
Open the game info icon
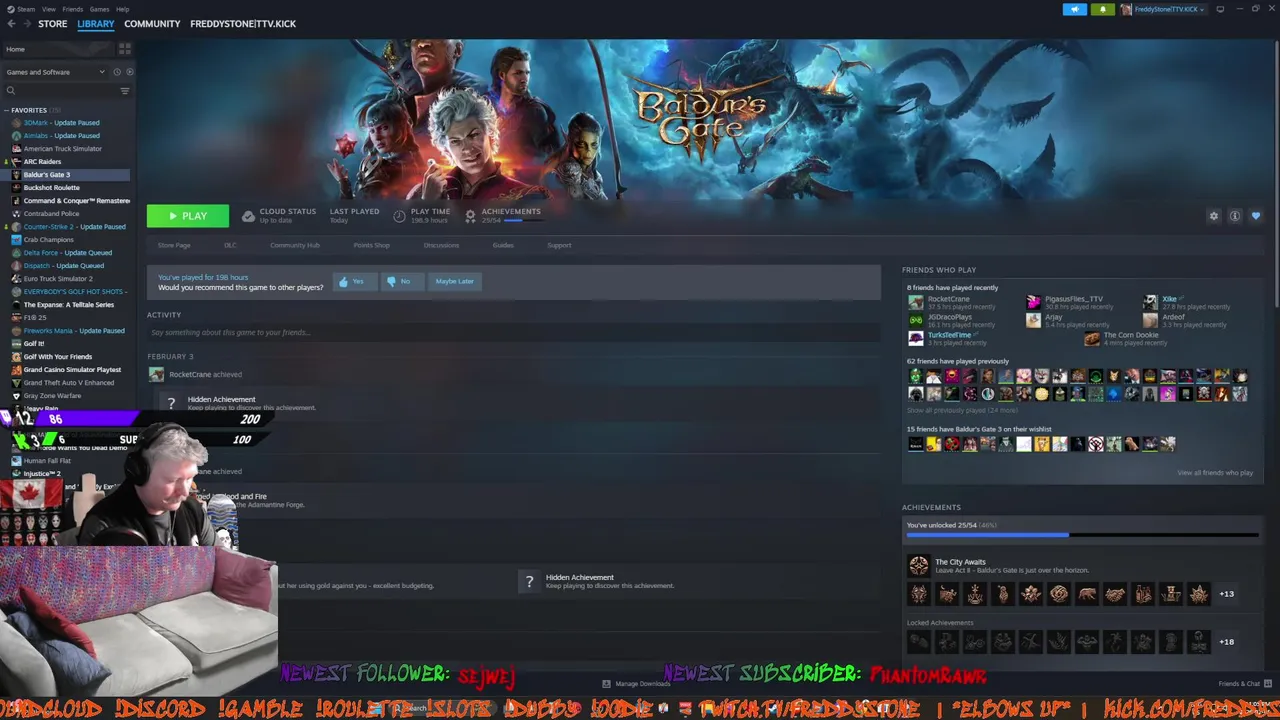click(x=1235, y=216)
